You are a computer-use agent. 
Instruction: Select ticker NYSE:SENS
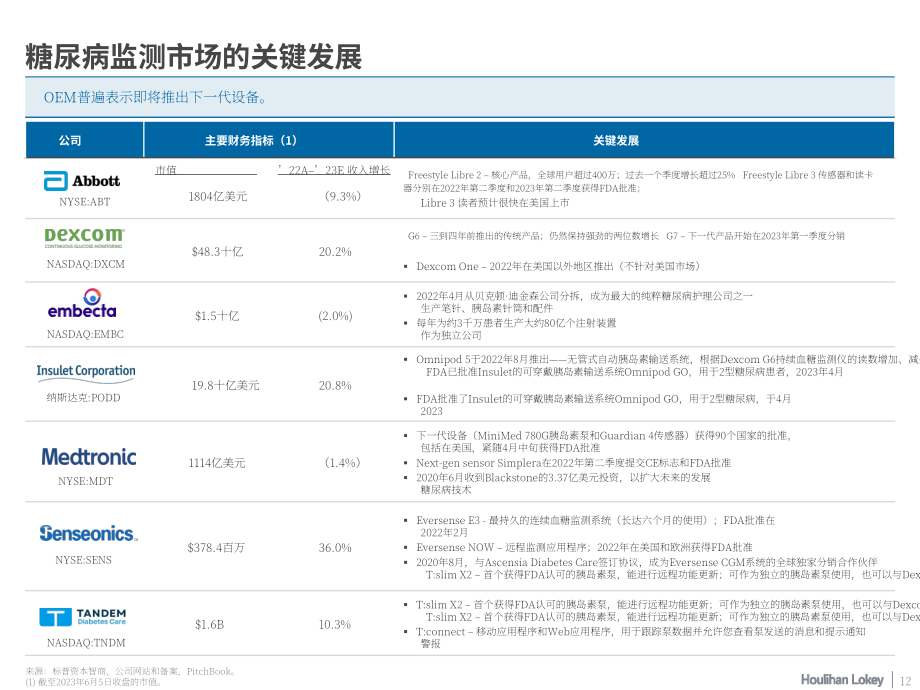click(x=83, y=560)
